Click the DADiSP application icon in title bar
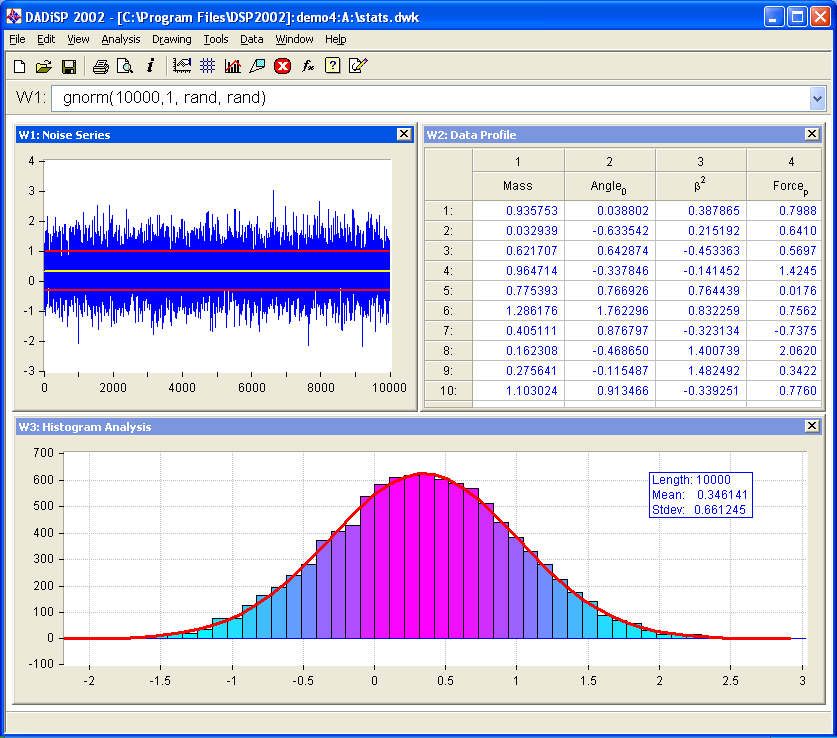The image size is (837, 738). coord(13,17)
